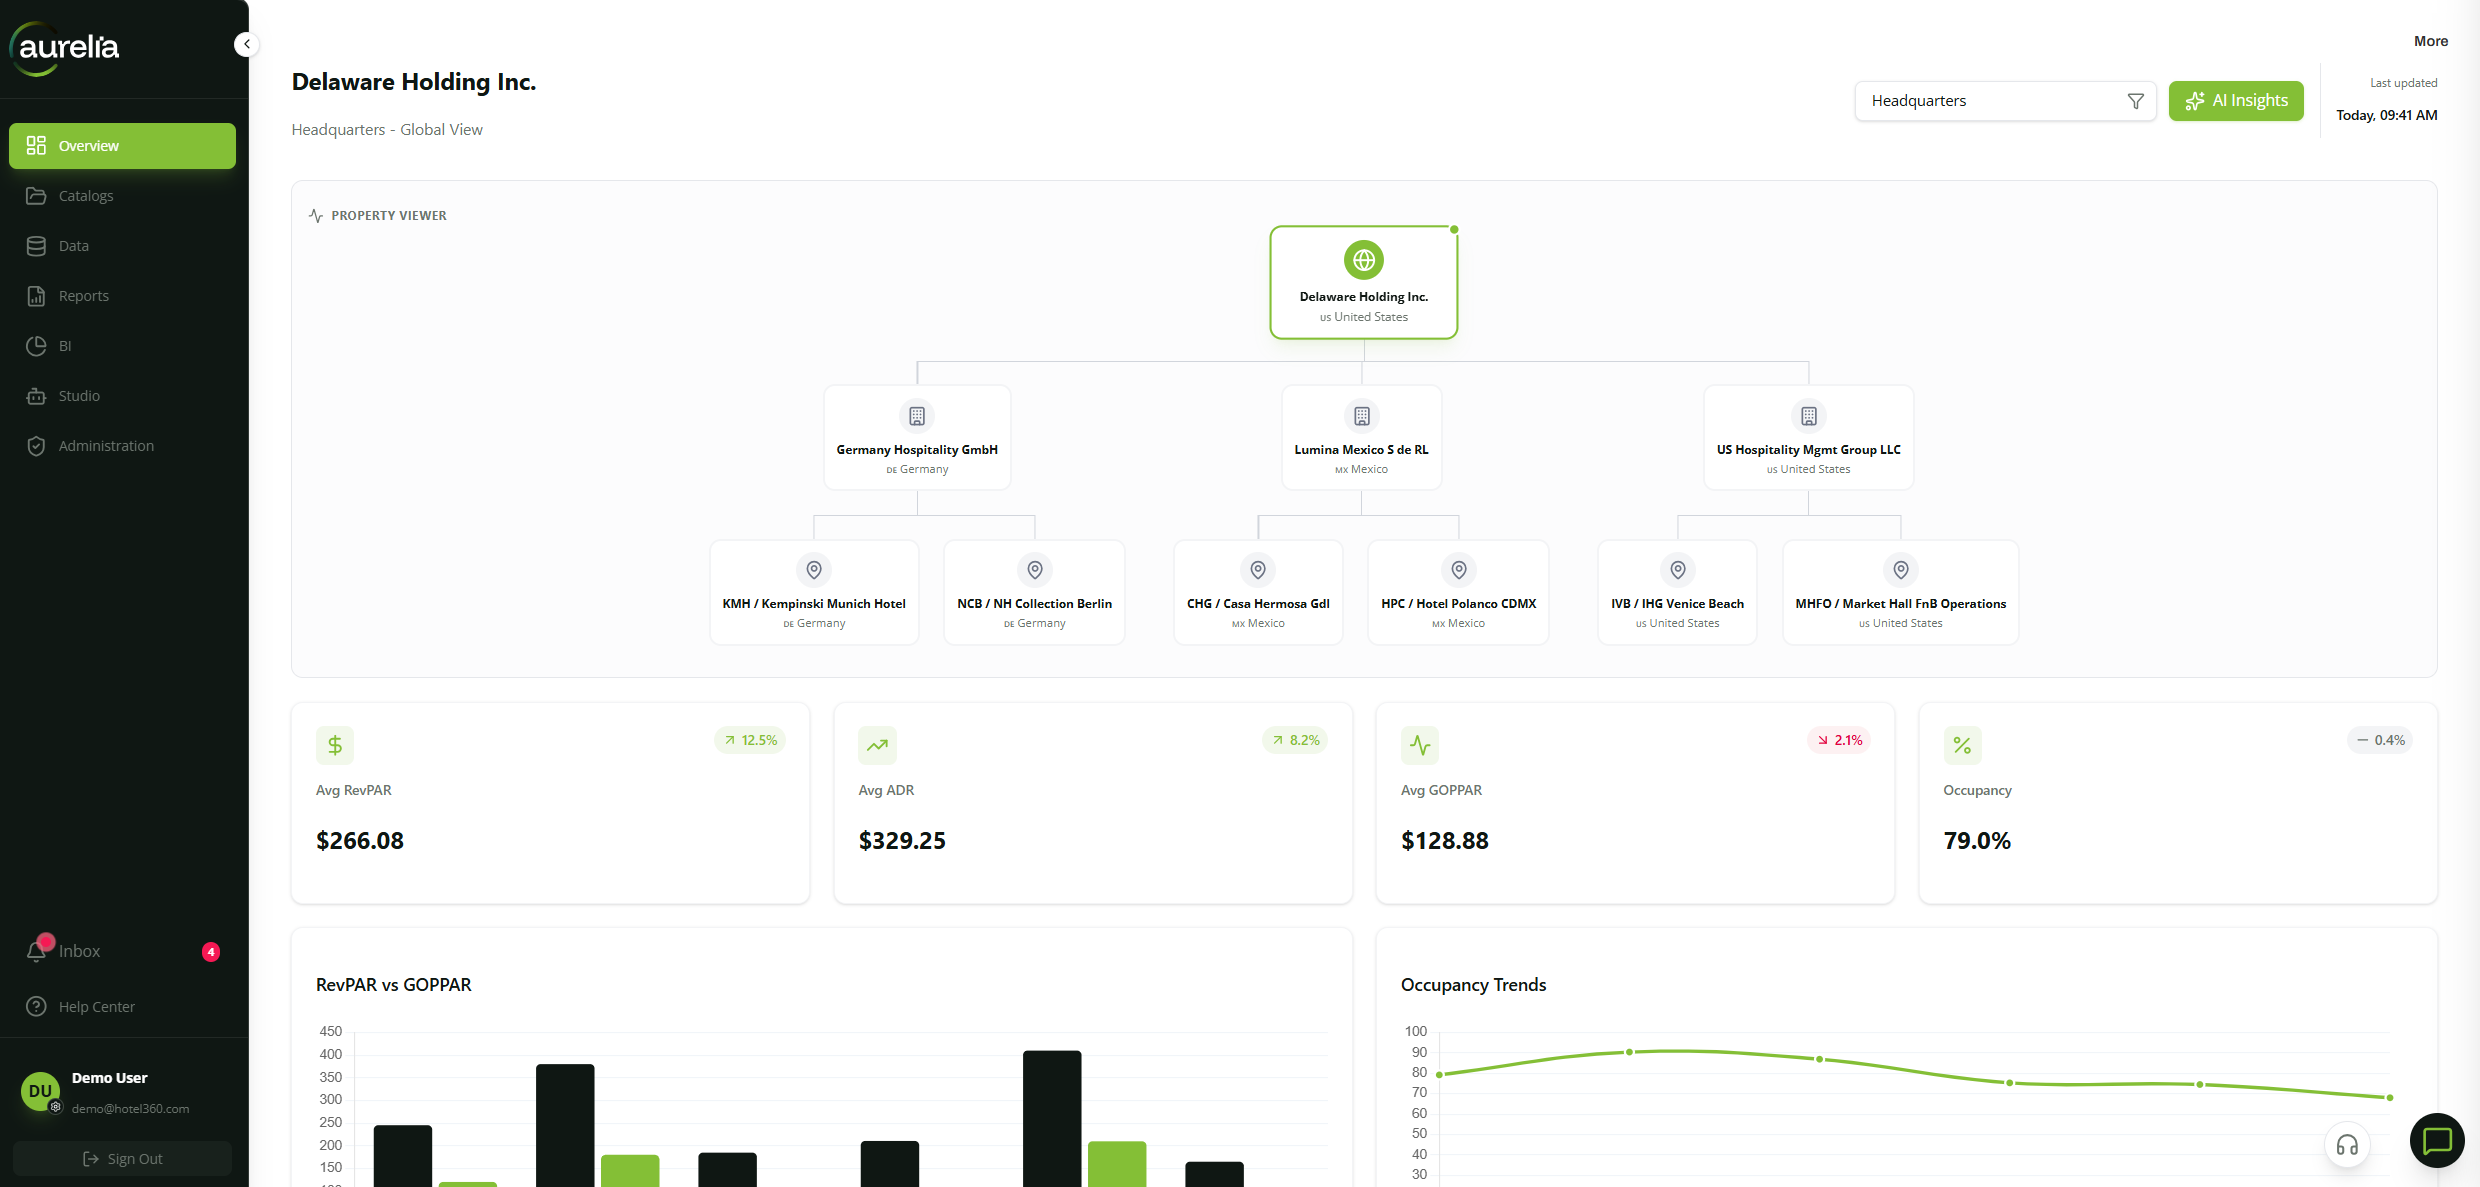2480x1187 pixels.
Task: Open the Headquarters filter dropdown
Action: click(2005, 101)
